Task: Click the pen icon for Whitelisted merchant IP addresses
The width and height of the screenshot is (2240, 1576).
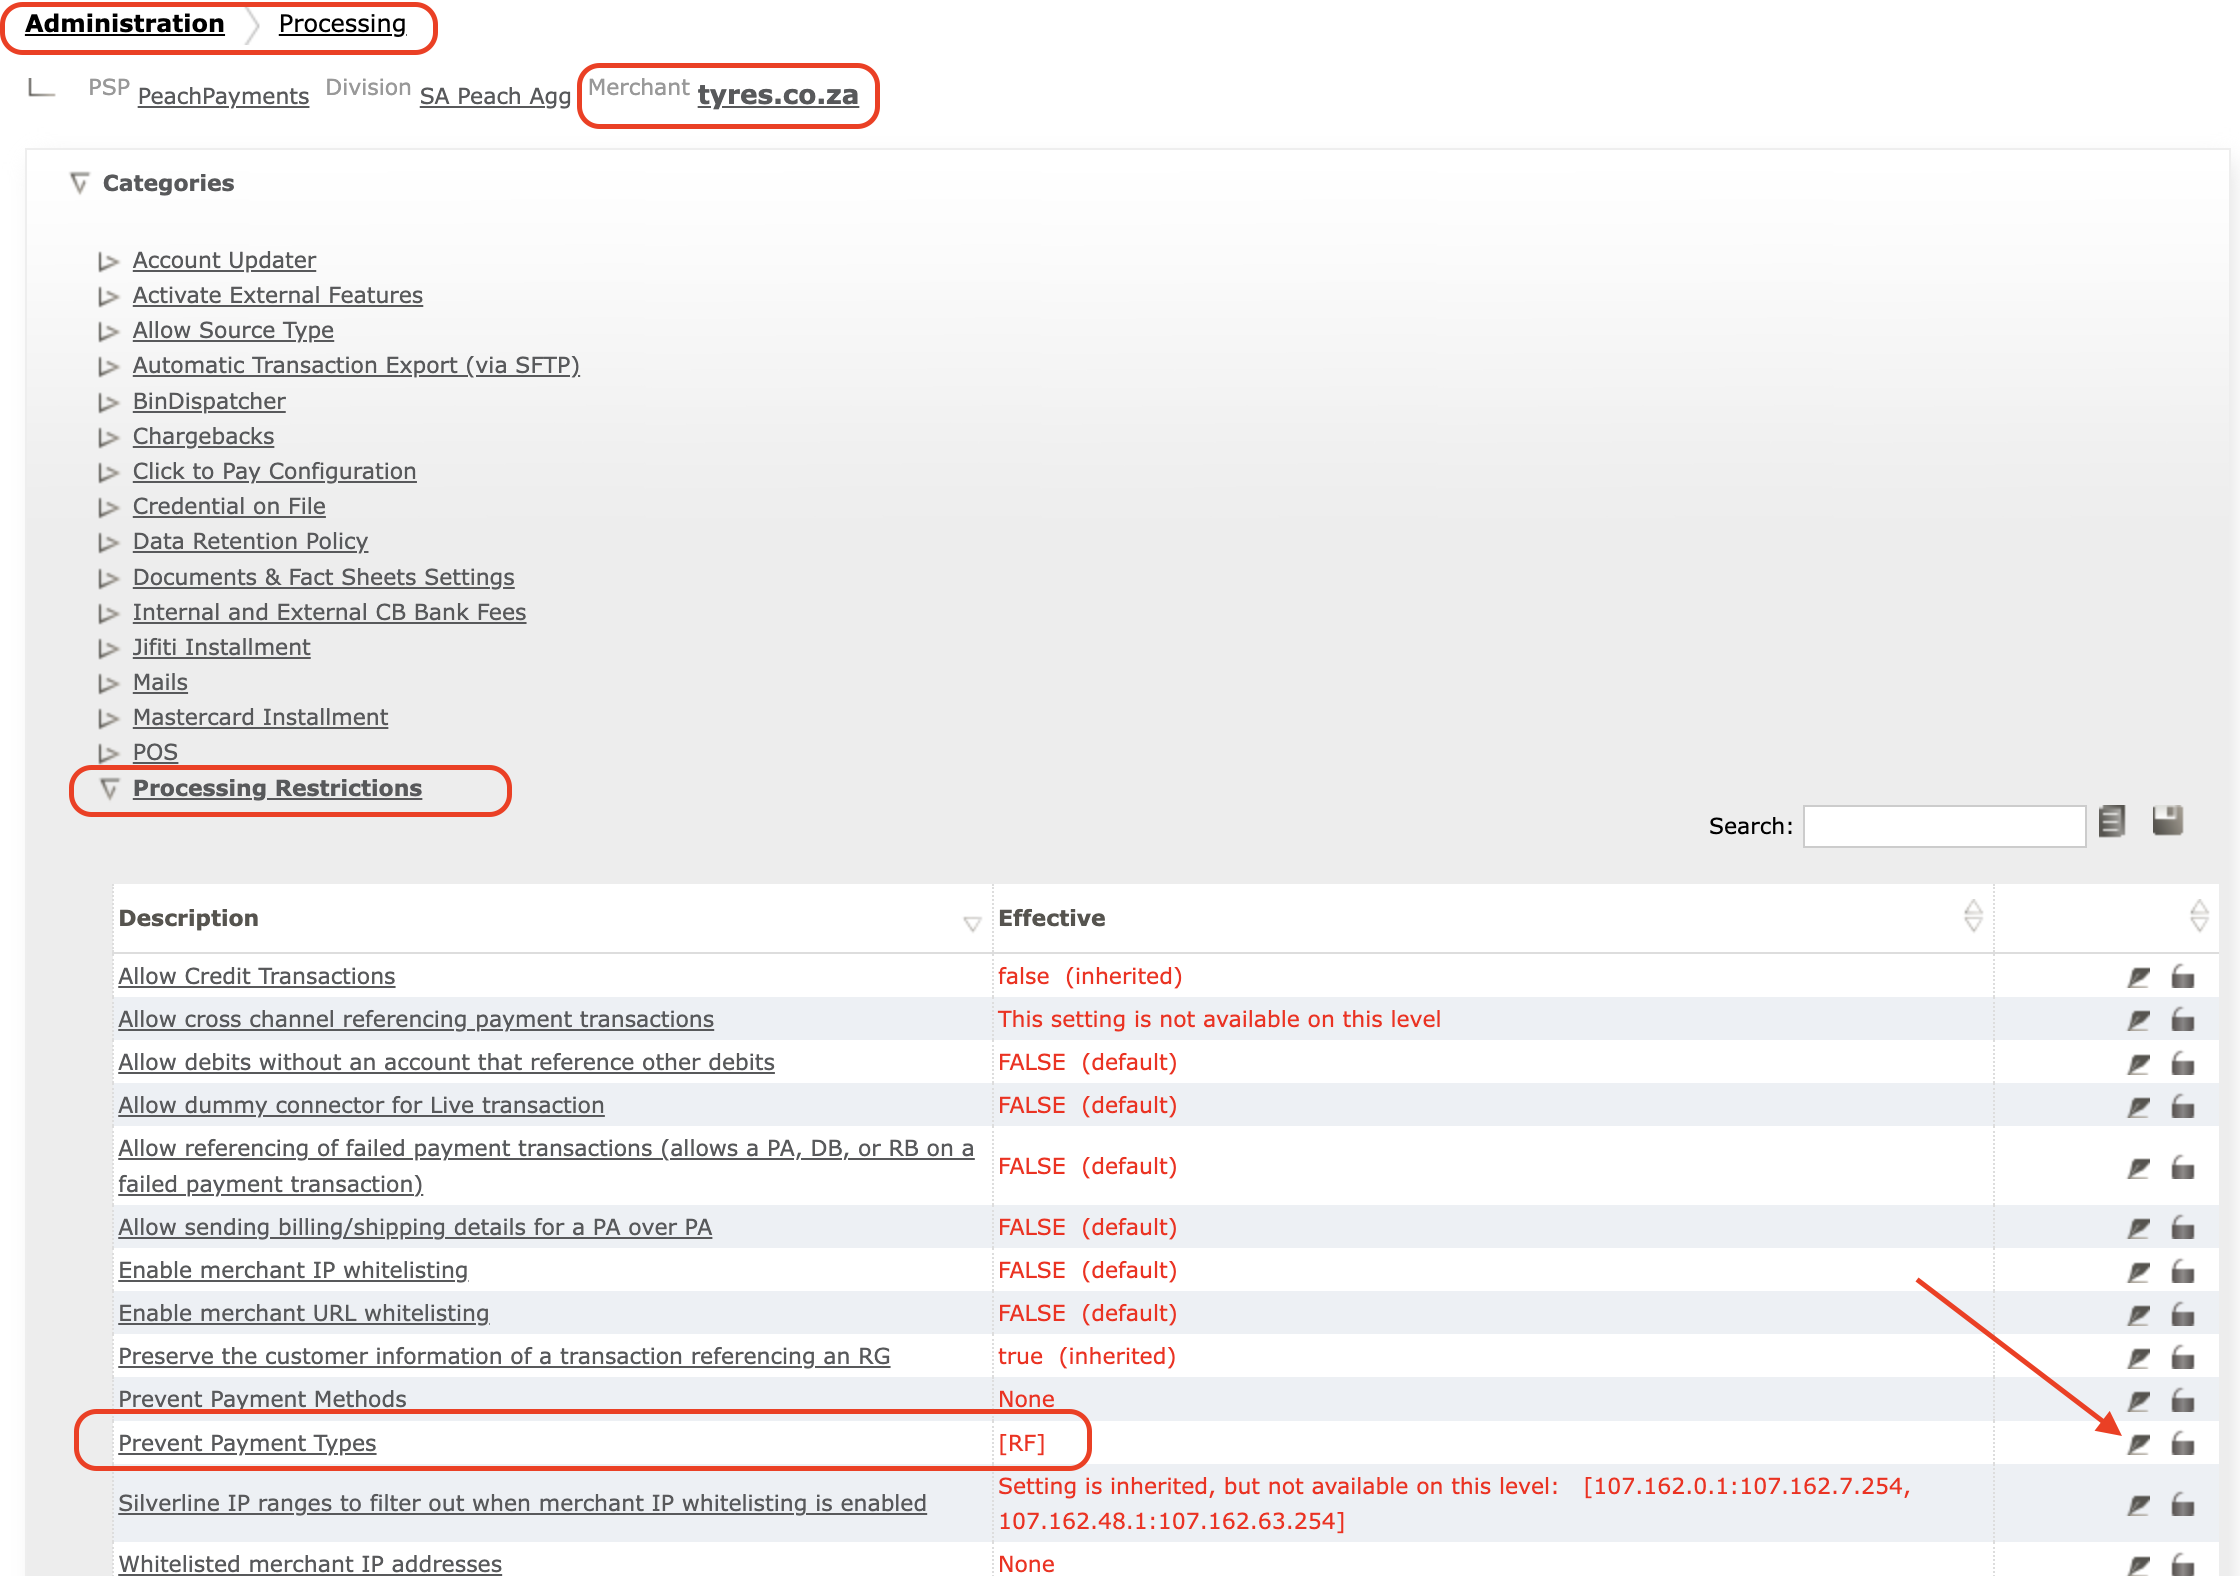Action: click(2138, 1563)
